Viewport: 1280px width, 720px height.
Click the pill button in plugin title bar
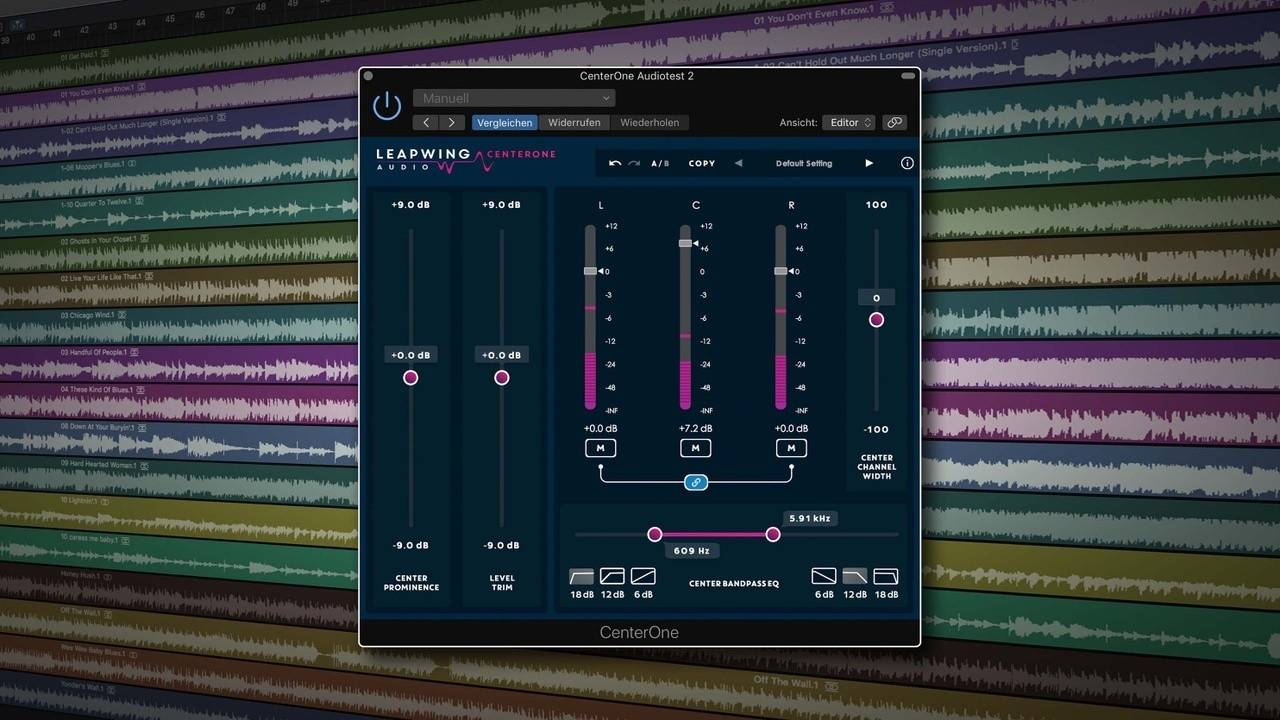coord(908,76)
